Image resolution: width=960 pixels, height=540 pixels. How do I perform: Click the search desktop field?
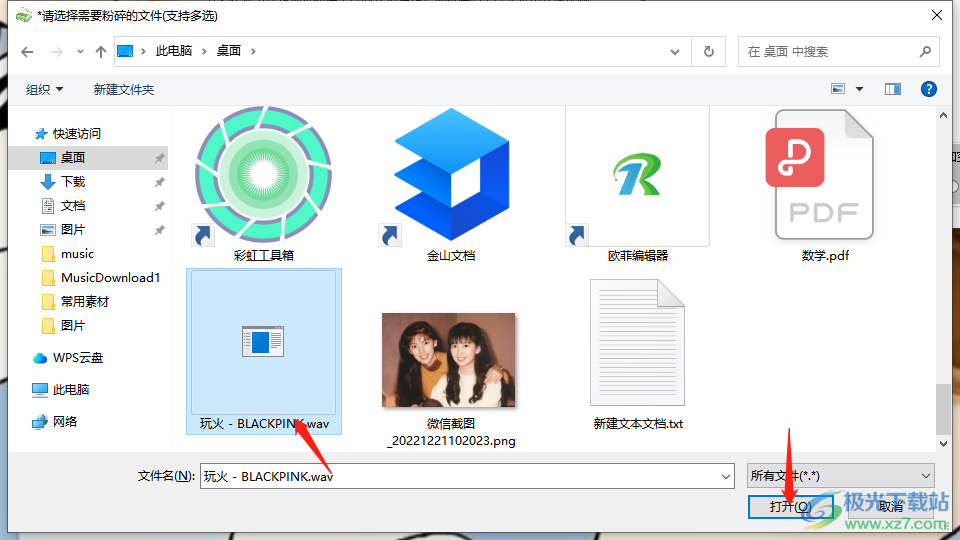(838, 51)
